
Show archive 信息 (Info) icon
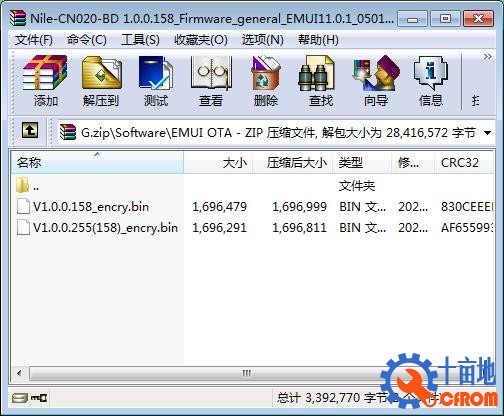pyautogui.click(x=431, y=81)
